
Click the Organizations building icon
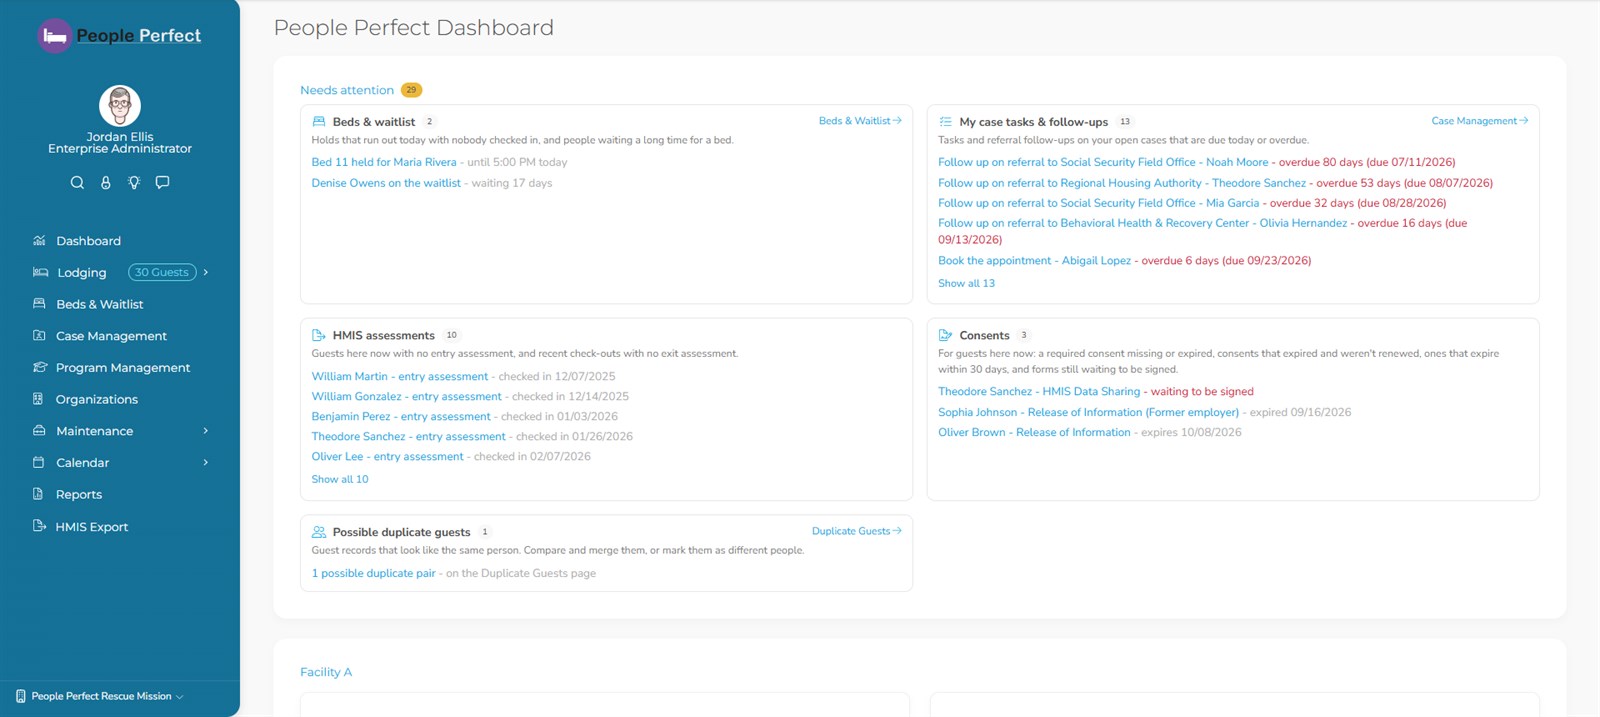pyautogui.click(x=39, y=399)
